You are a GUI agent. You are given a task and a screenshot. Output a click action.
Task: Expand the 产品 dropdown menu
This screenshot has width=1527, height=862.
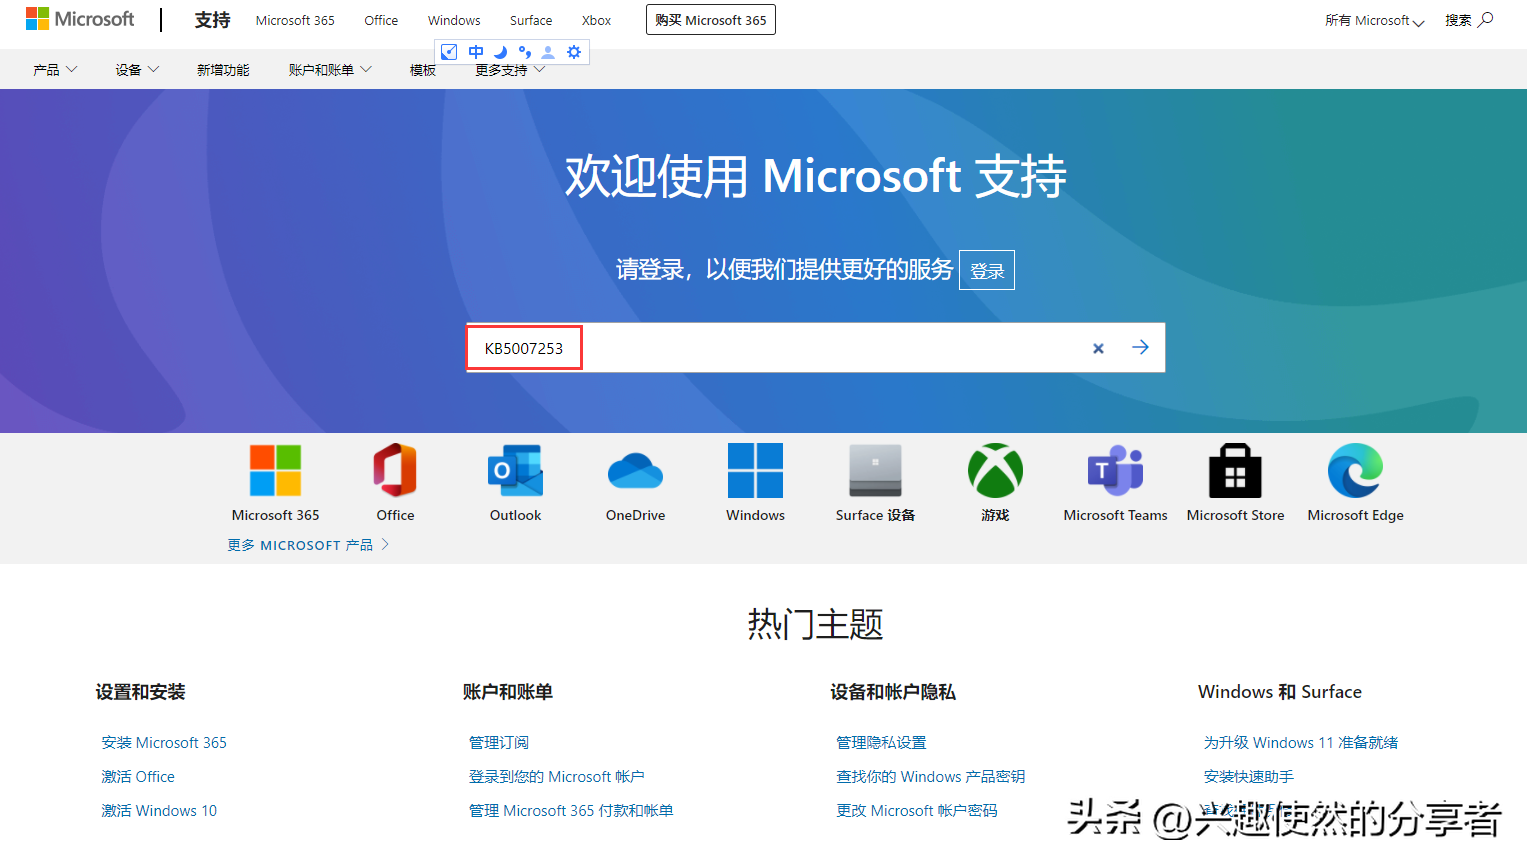tap(55, 70)
